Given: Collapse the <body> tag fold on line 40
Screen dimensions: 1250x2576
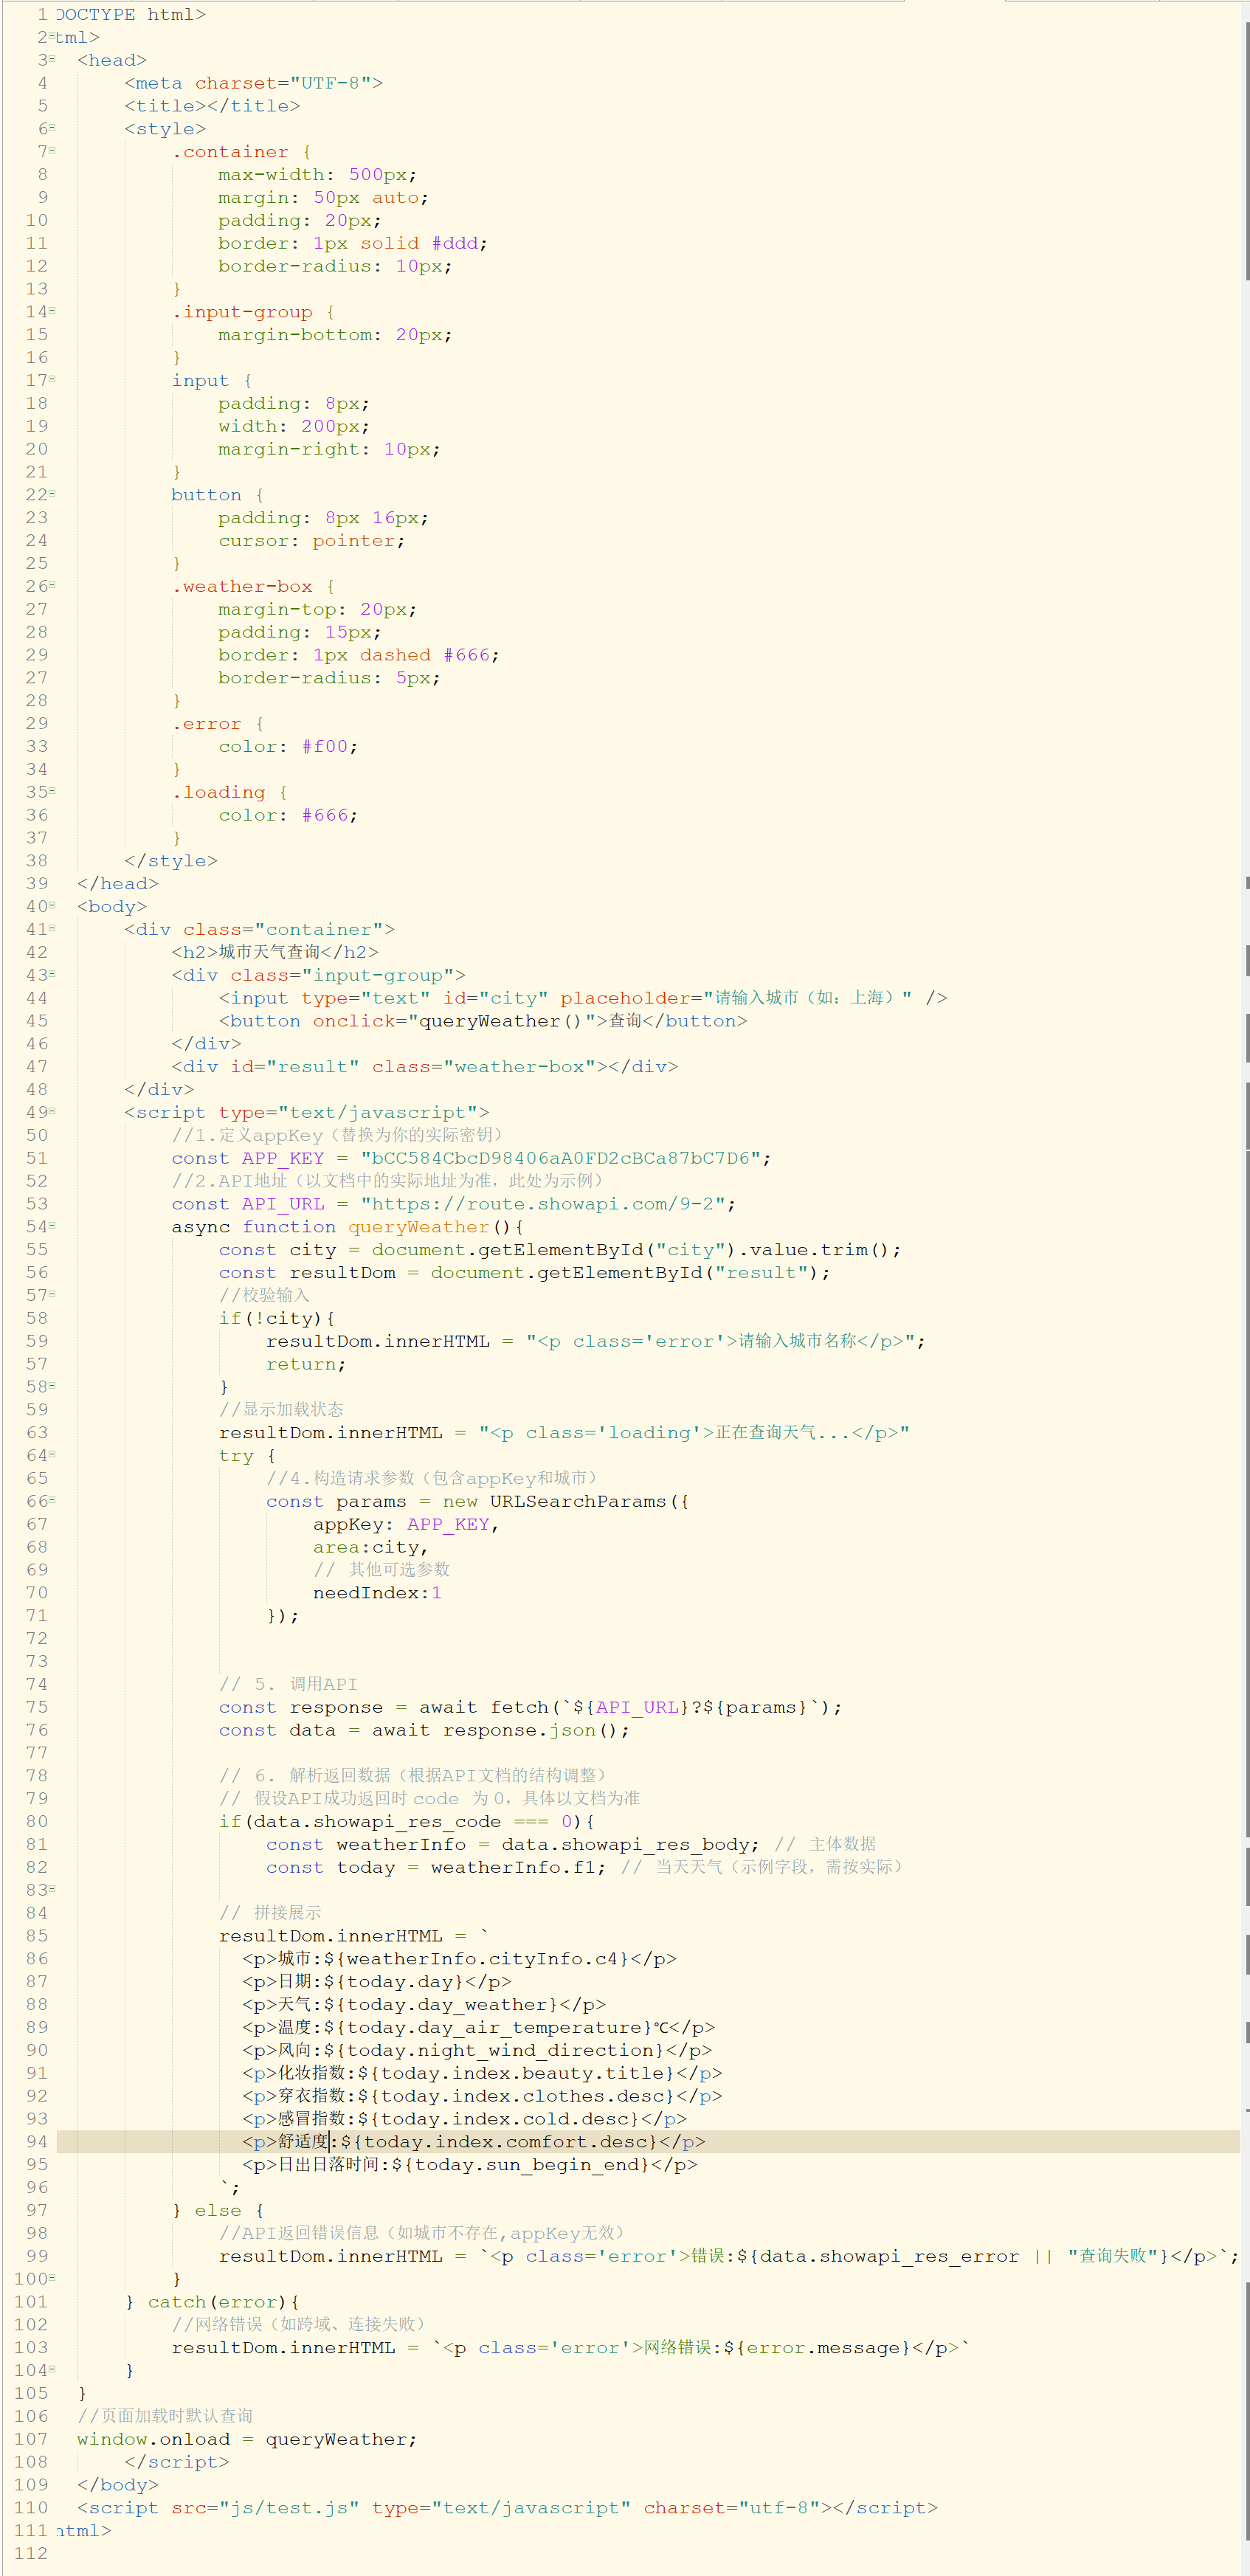Looking at the screenshot, I should [x=52, y=906].
